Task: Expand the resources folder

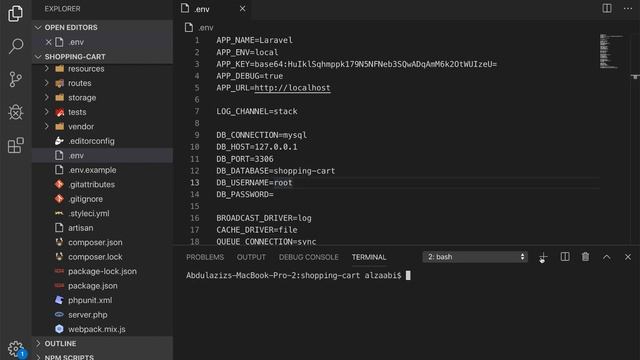Action: tap(102, 69)
